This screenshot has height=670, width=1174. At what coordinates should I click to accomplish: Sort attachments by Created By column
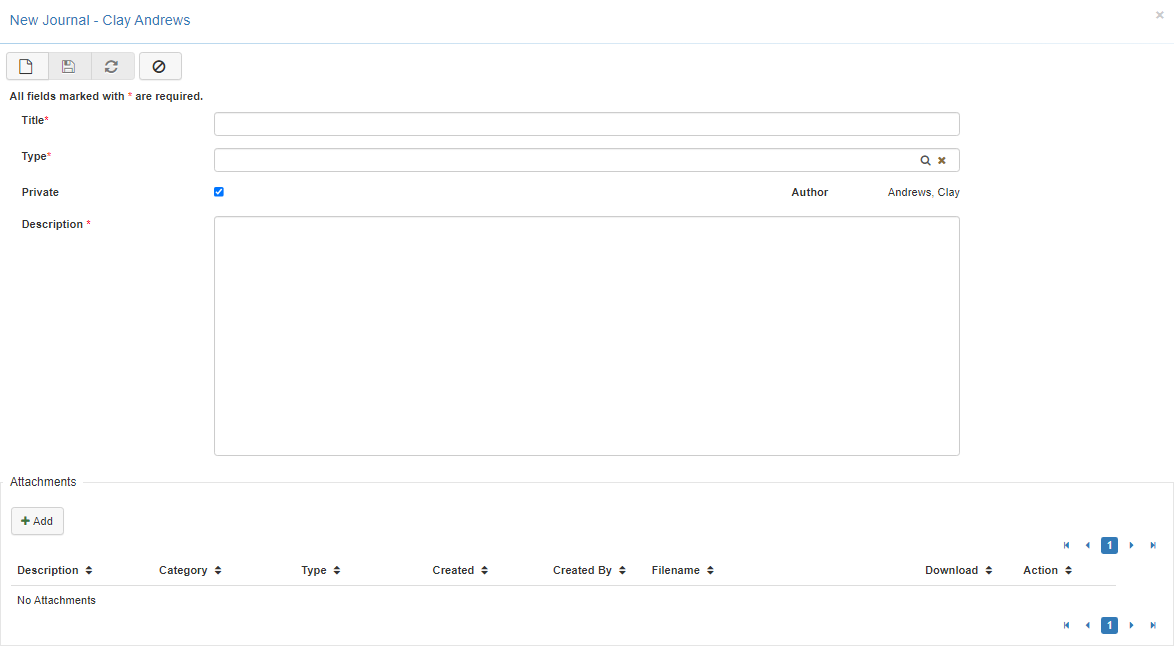(589, 570)
